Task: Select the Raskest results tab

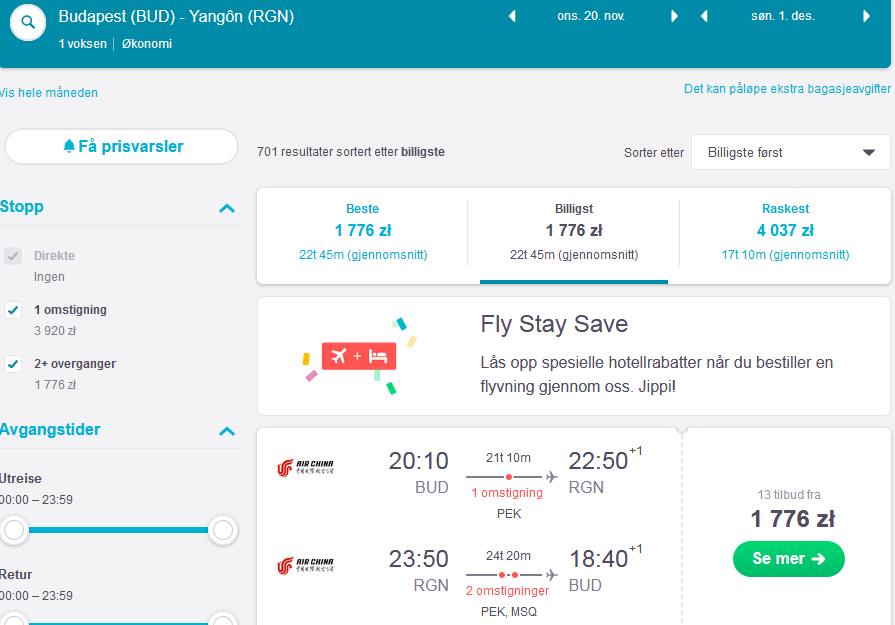Action: coord(785,233)
